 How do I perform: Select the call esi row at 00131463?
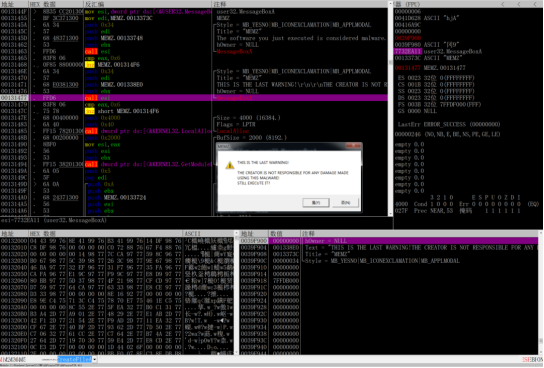[194, 51]
